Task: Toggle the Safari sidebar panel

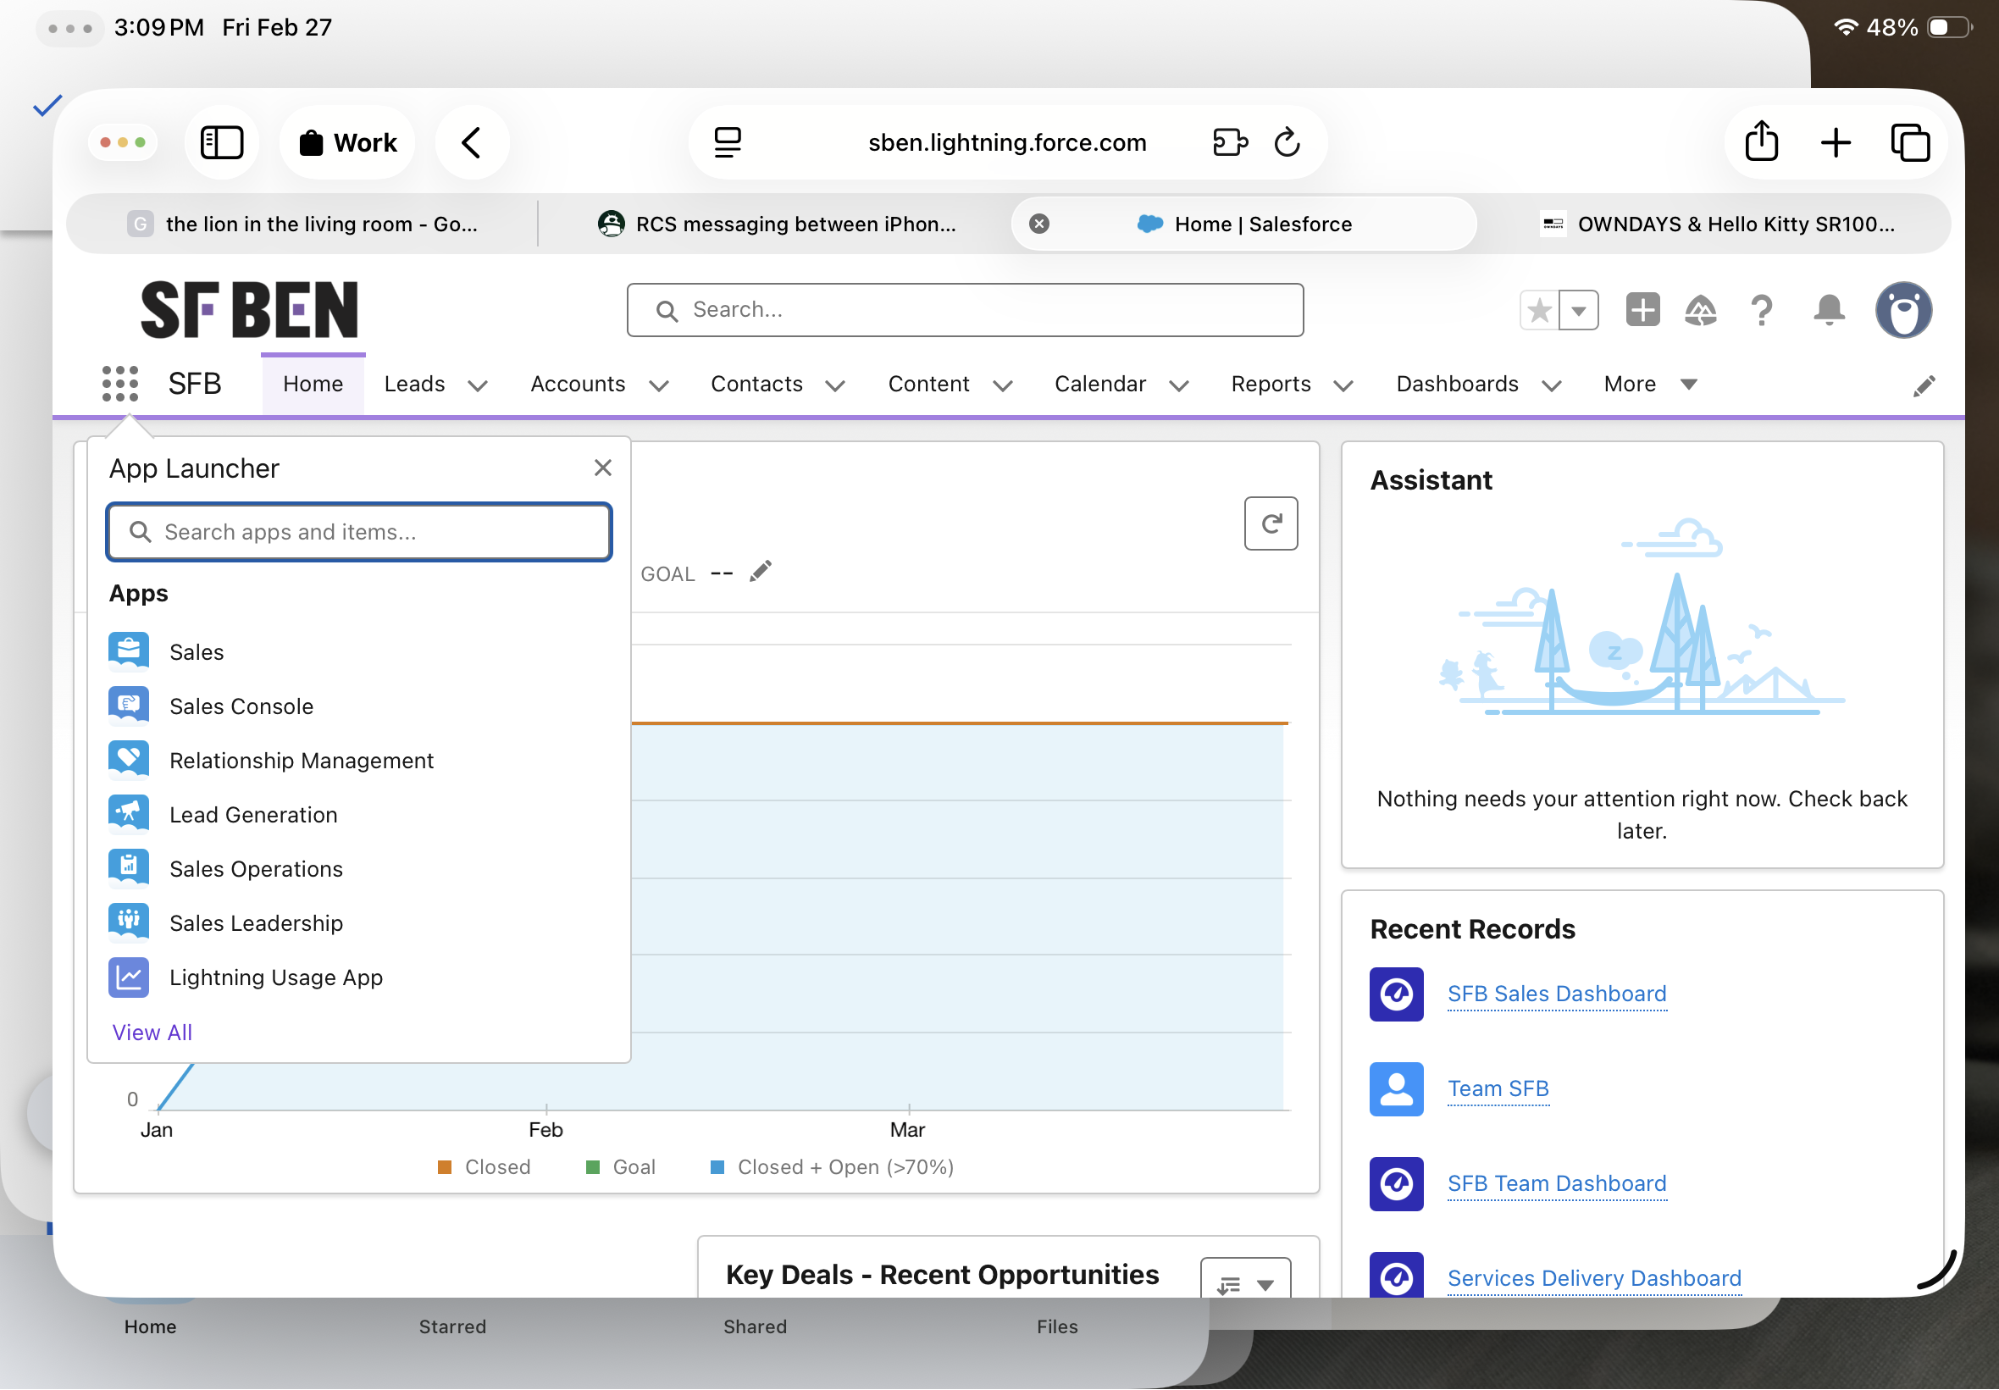Action: click(x=222, y=143)
